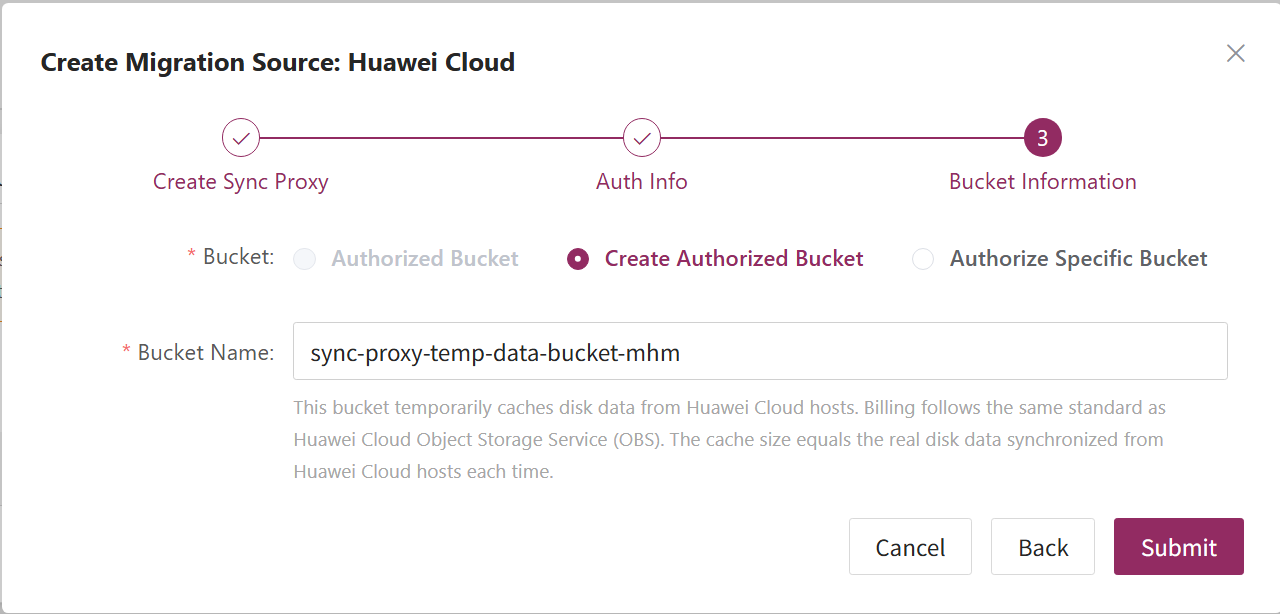Image resolution: width=1280 pixels, height=614 pixels.
Task: Go back with the Back button
Action: [x=1043, y=547]
